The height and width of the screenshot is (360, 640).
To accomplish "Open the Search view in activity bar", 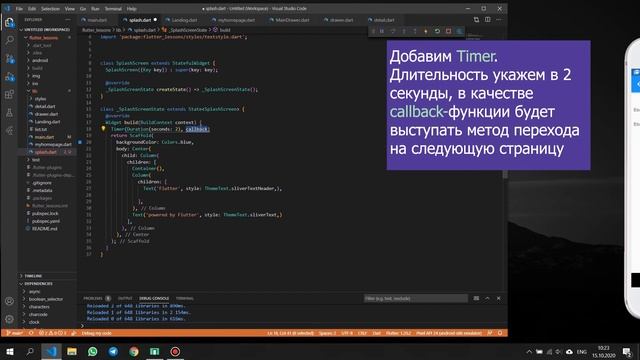I will pyautogui.click(x=9, y=40).
